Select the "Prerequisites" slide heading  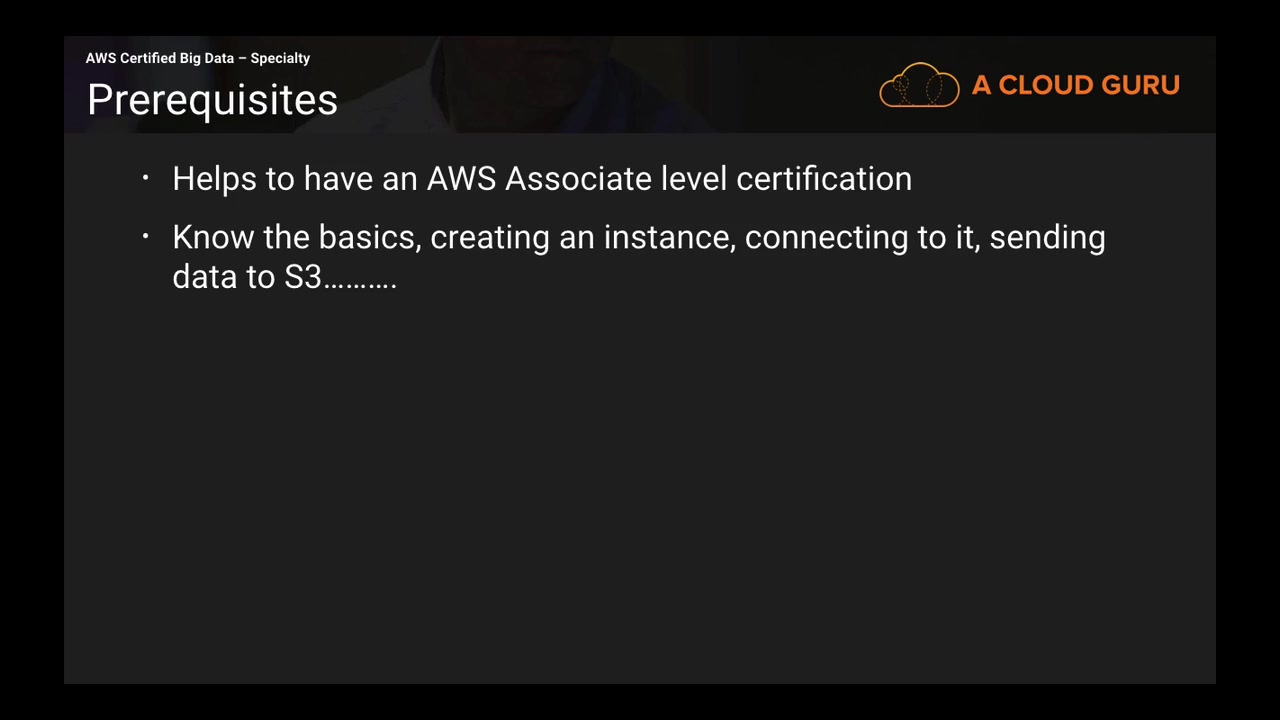212,100
